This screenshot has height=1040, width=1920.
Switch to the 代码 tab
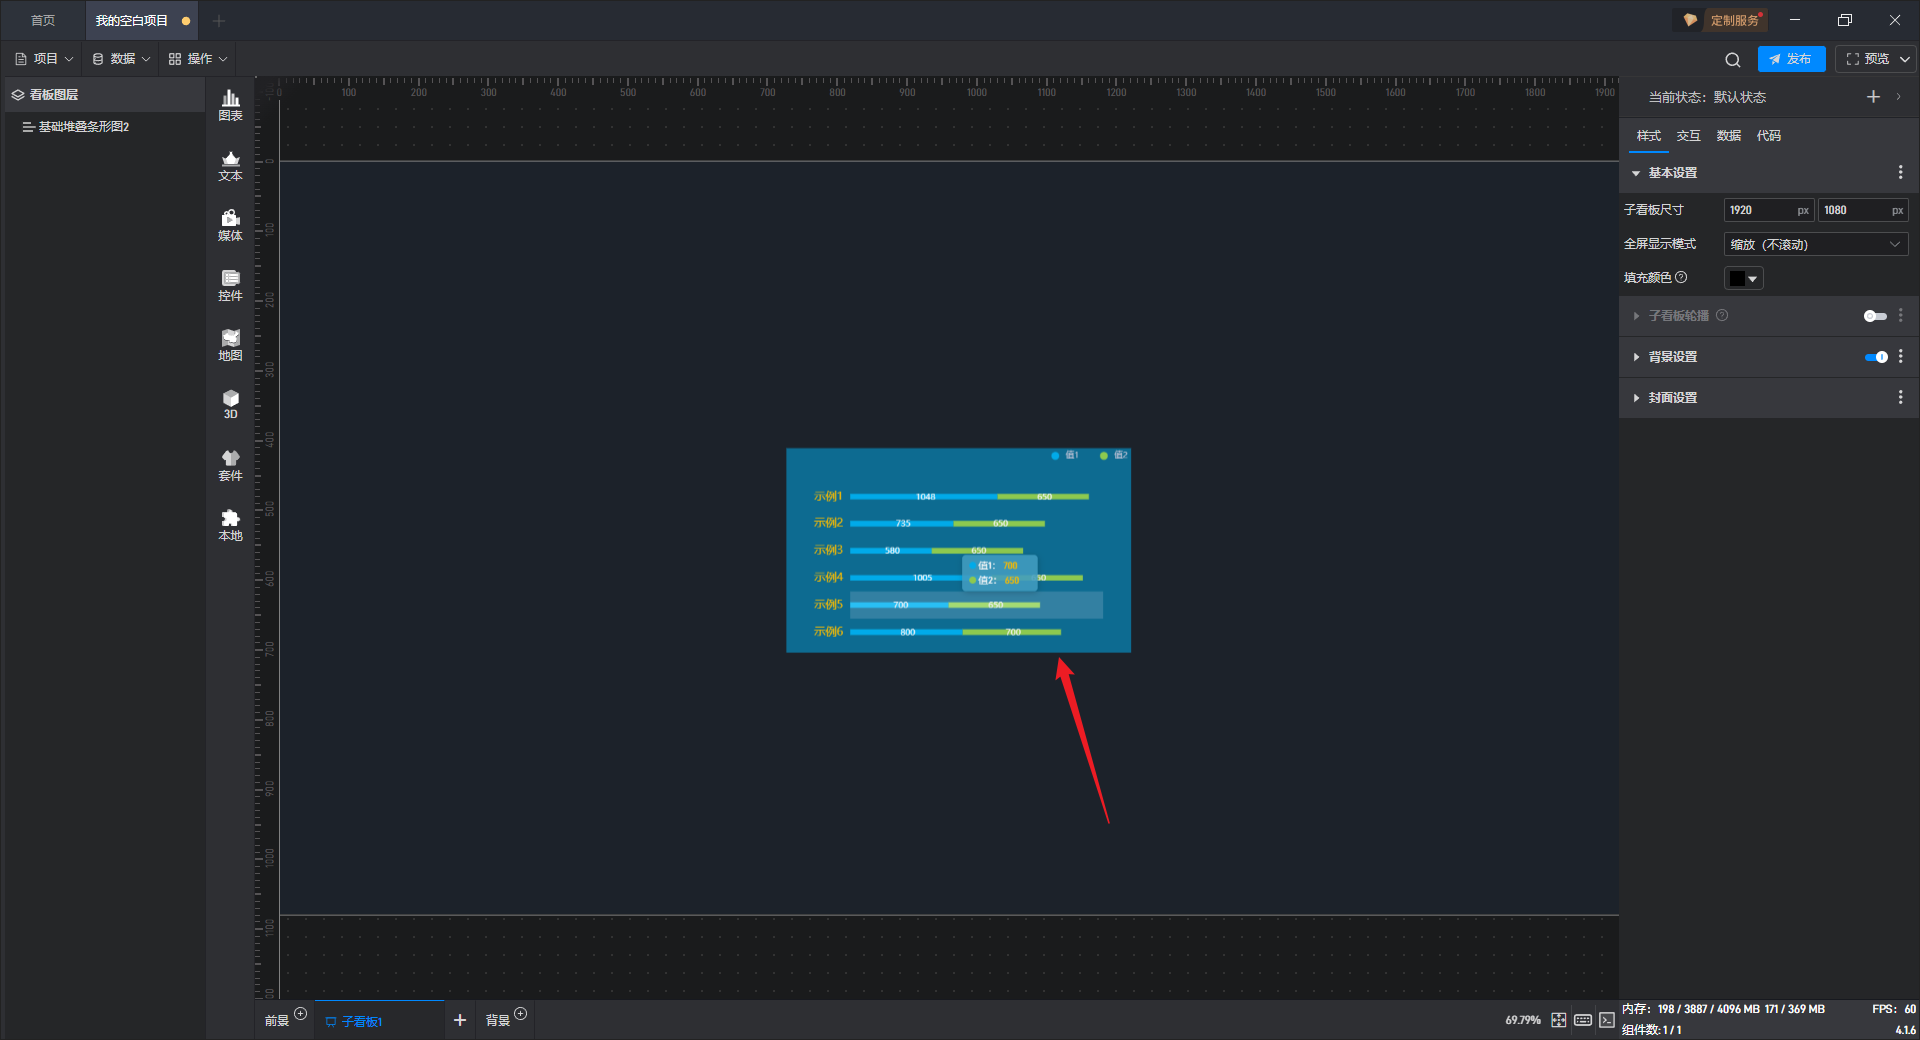tap(1768, 136)
